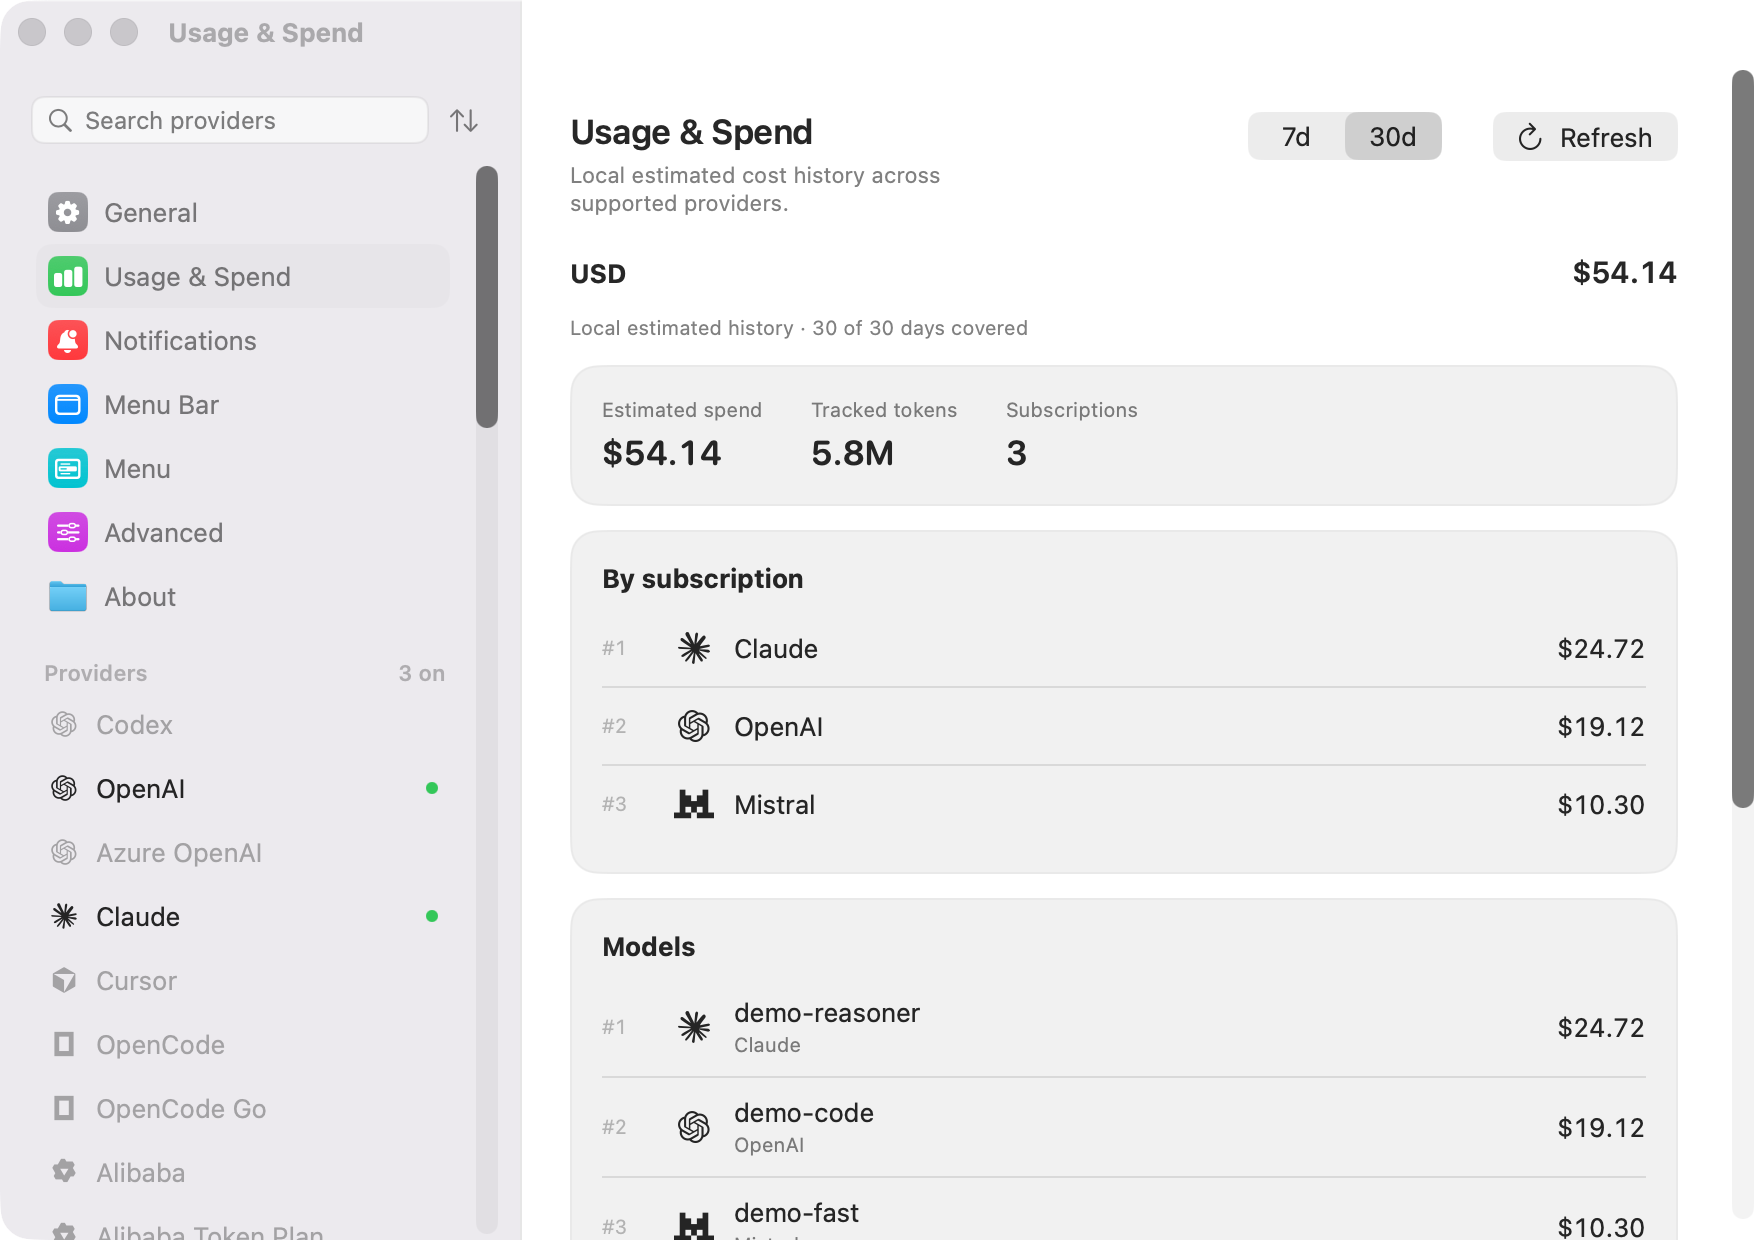Click the About folder icon
Image resolution: width=1760 pixels, height=1240 pixels.
pos(68,596)
